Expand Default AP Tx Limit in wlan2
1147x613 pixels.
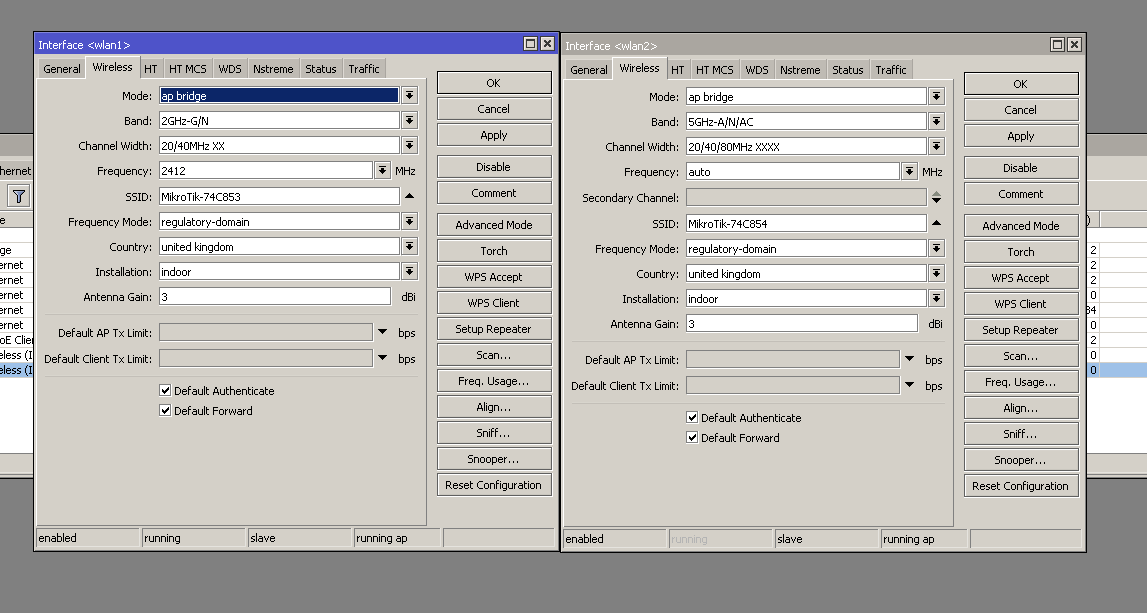[909, 359]
